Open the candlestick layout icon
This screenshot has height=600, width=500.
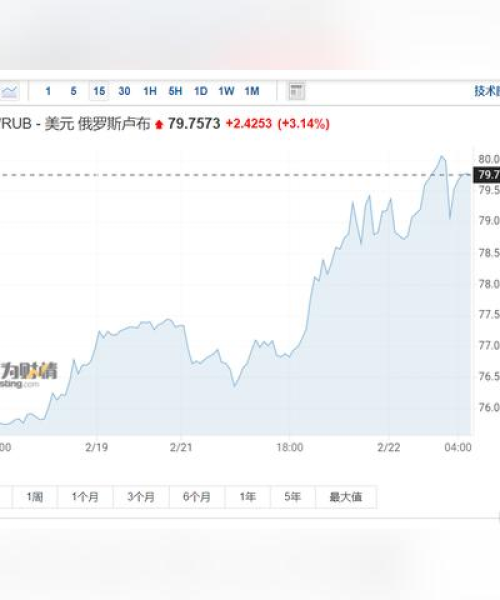click(x=296, y=91)
